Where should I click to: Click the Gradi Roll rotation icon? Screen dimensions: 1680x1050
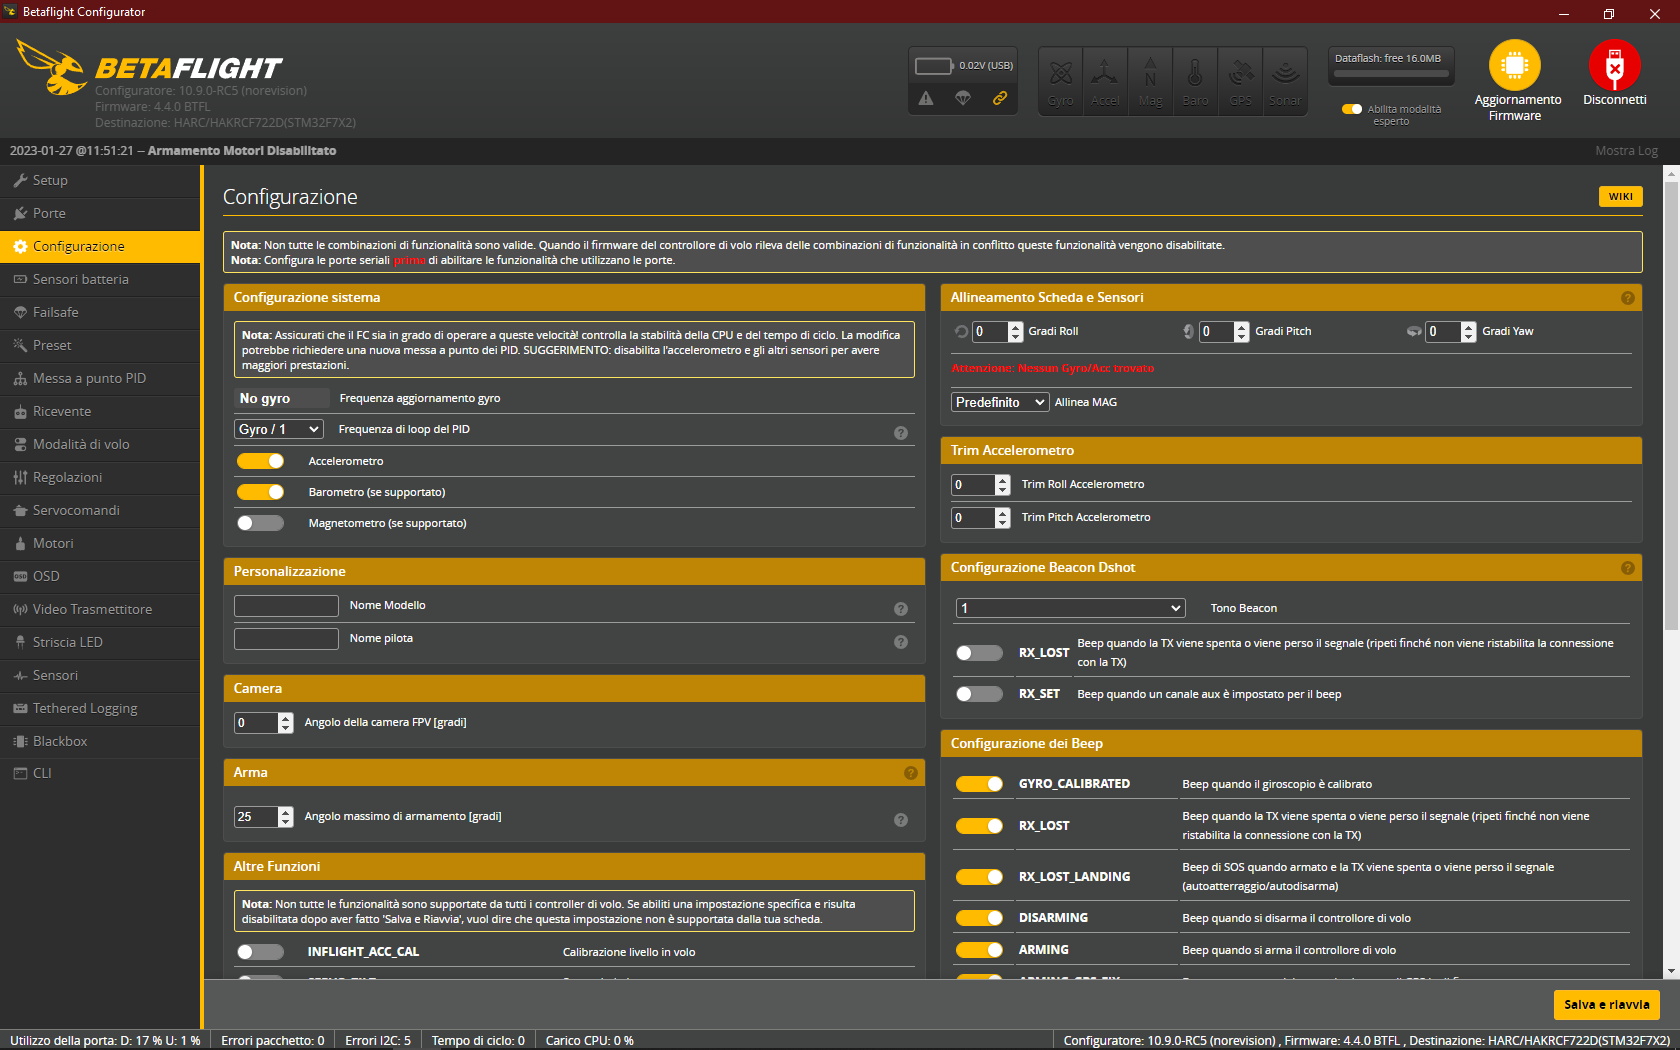[961, 332]
